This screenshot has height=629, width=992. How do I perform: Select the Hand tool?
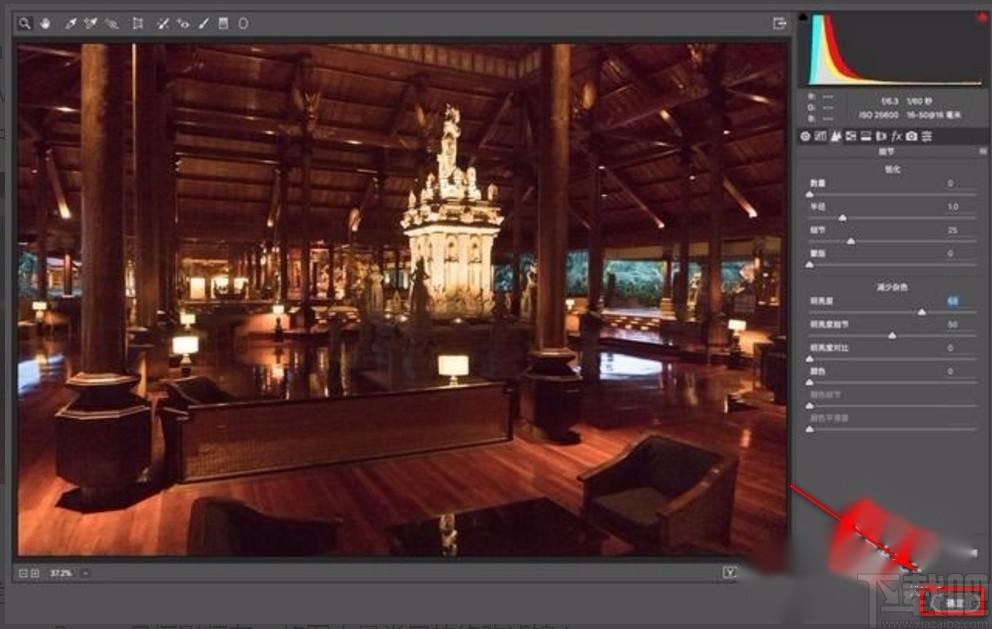coord(46,22)
